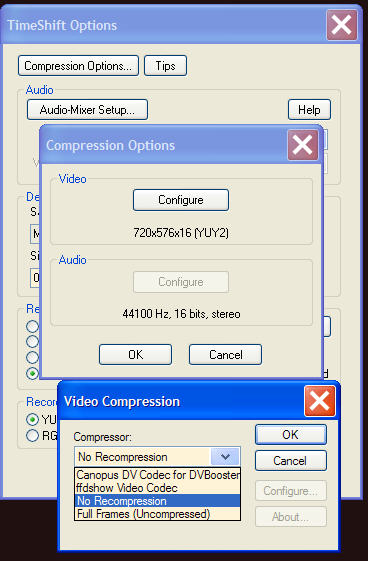Confirm Video Compression with OK
Image resolution: width=368 pixels, height=561 pixels.
click(291, 435)
